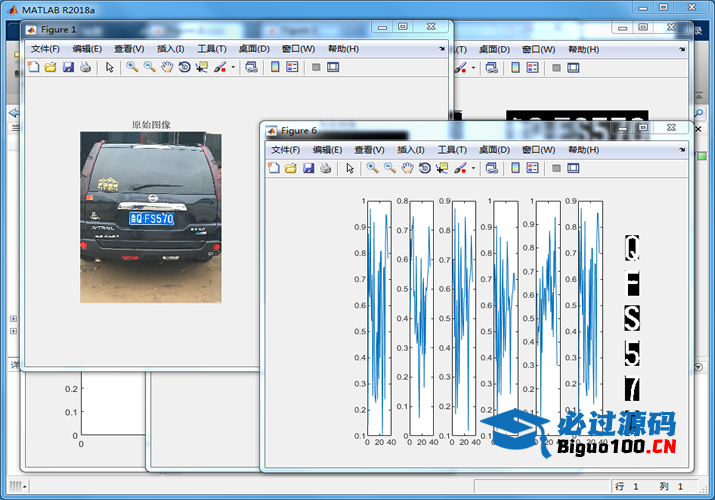The height and width of the screenshot is (500, 715).
Task: Open the 插入(I) menu in Figure 6
Action: (411, 149)
